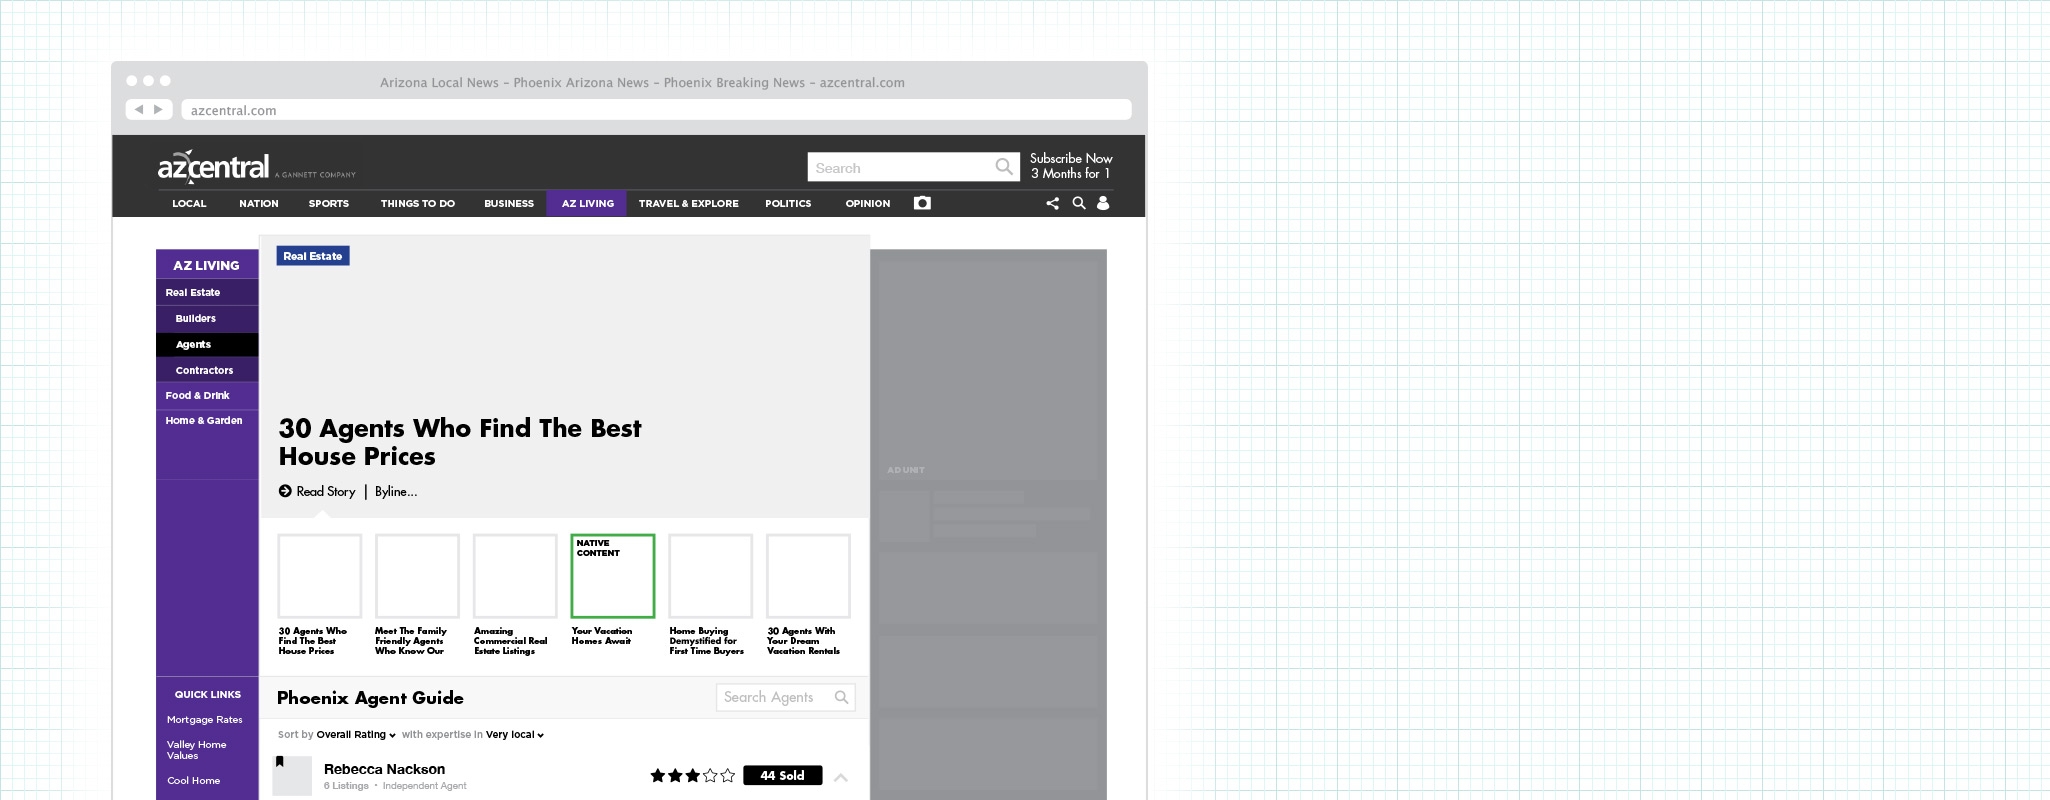Image resolution: width=2050 pixels, height=800 pixels.
Task: Click Subscribe Now 3 Months link
Action: [x=1071, y=166]
